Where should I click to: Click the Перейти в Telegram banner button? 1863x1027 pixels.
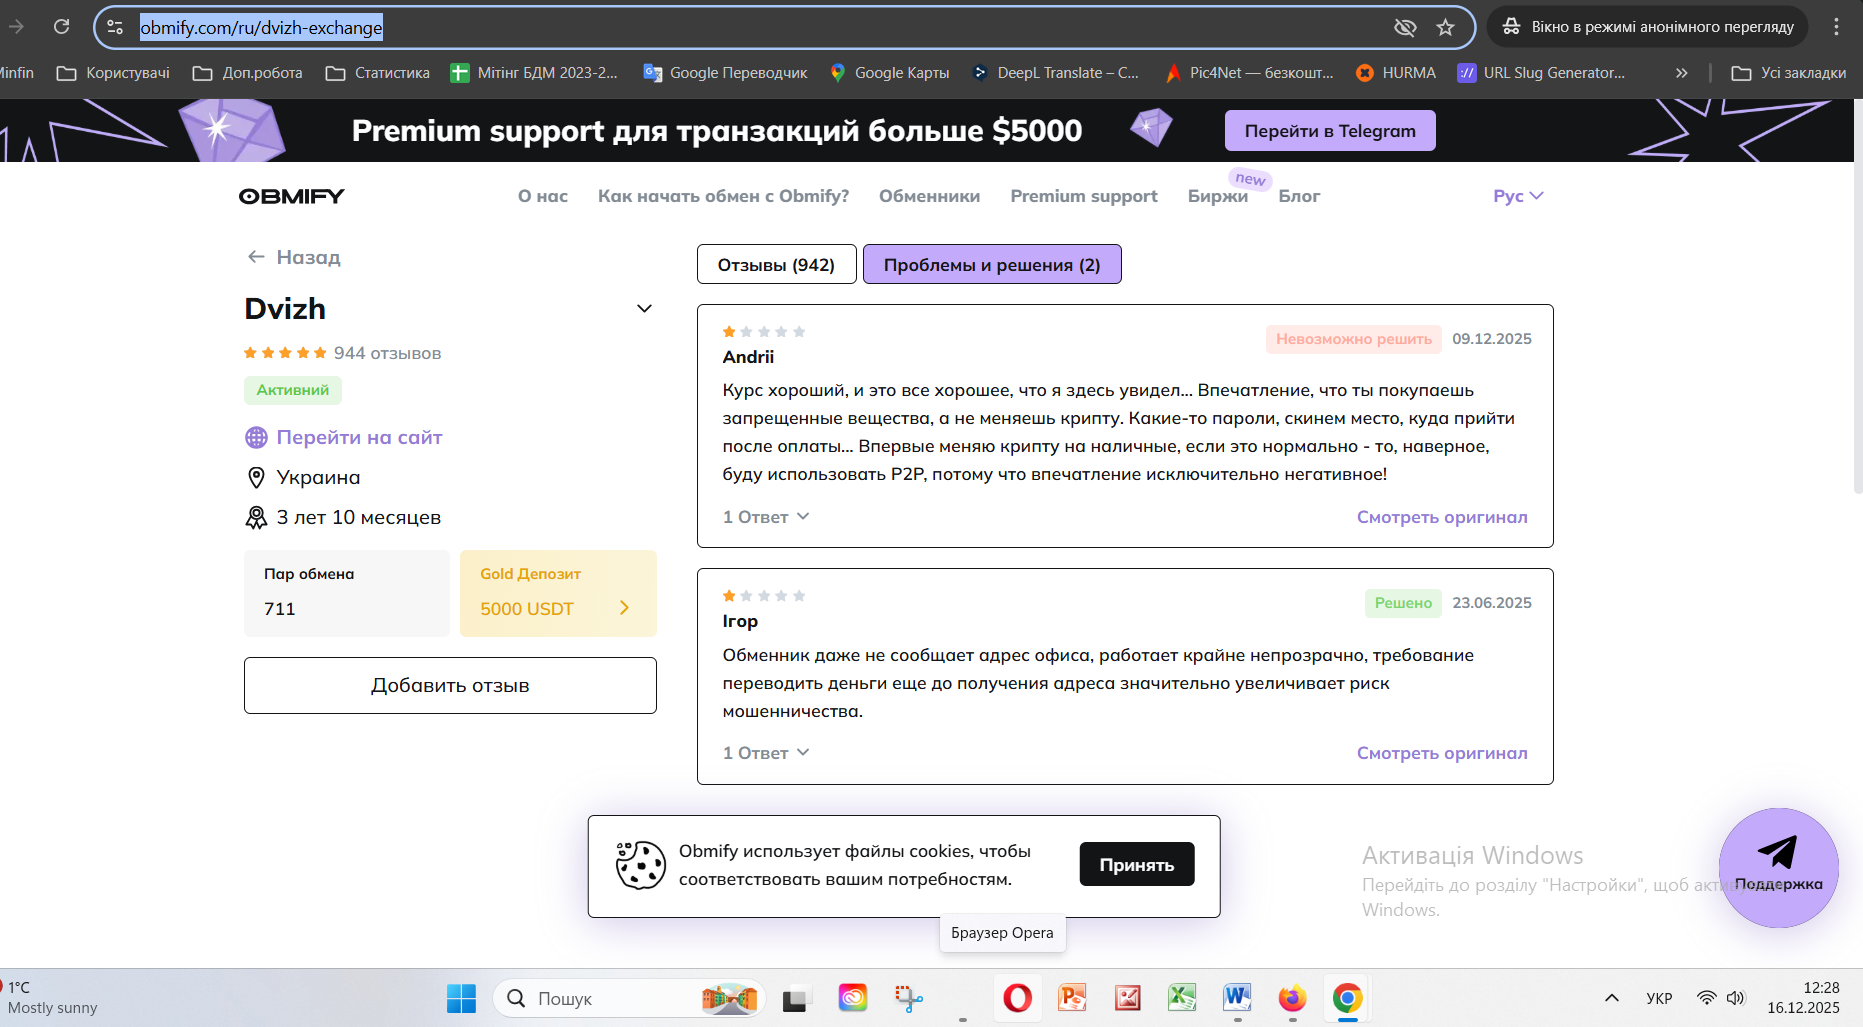[x=1330, y=131]
